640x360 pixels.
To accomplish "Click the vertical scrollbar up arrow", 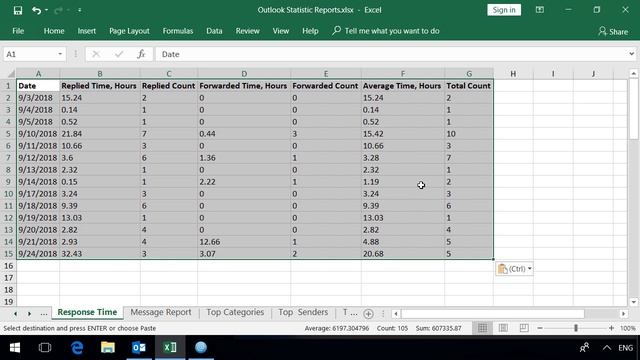I will [x=633, y=73].
